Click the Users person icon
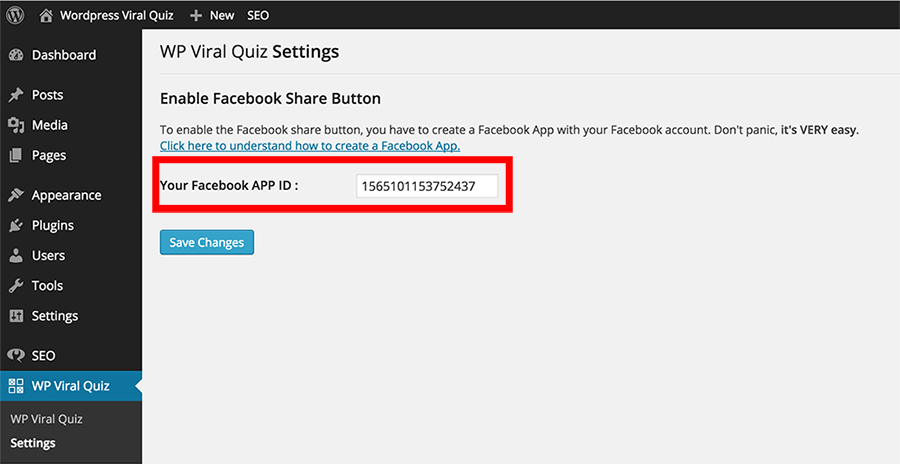The height and width of the screenshot is (464, 900). 16,255
